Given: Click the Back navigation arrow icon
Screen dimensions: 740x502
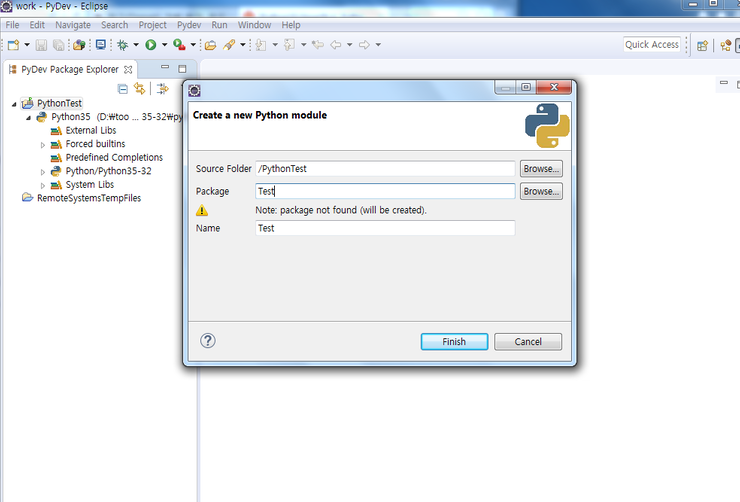Looking at the screenshot, I should (336, 45).
